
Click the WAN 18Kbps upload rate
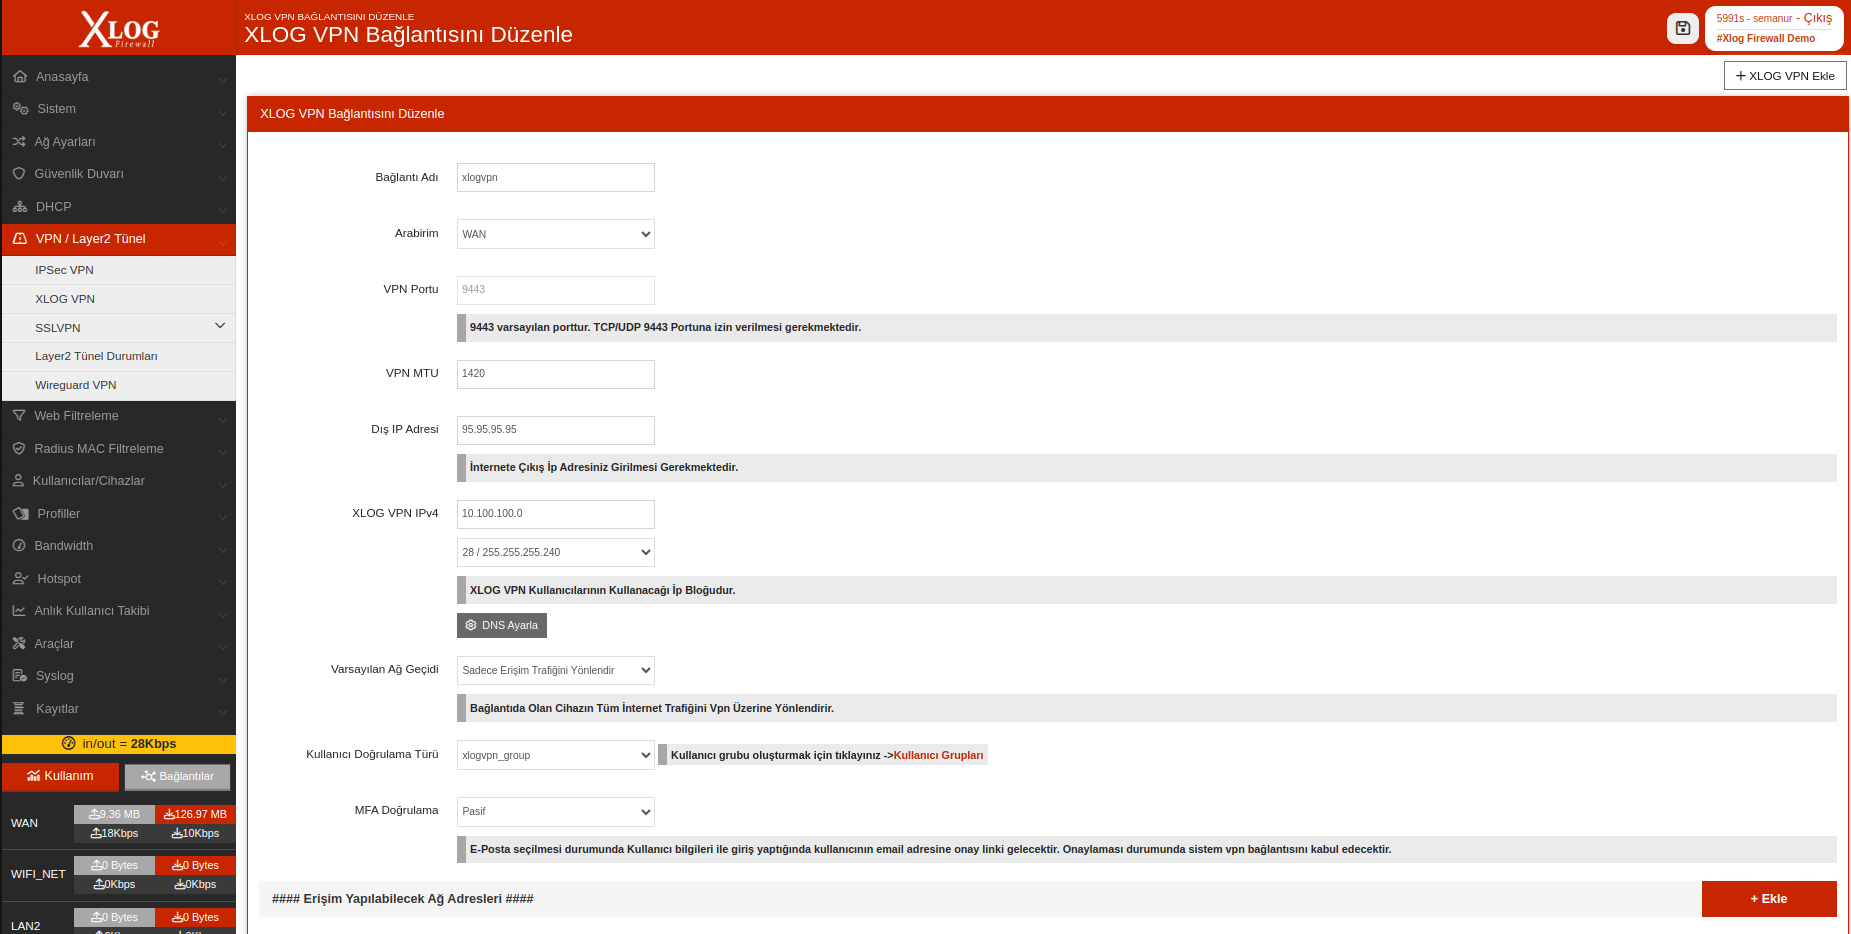click(x=114, y=833)
